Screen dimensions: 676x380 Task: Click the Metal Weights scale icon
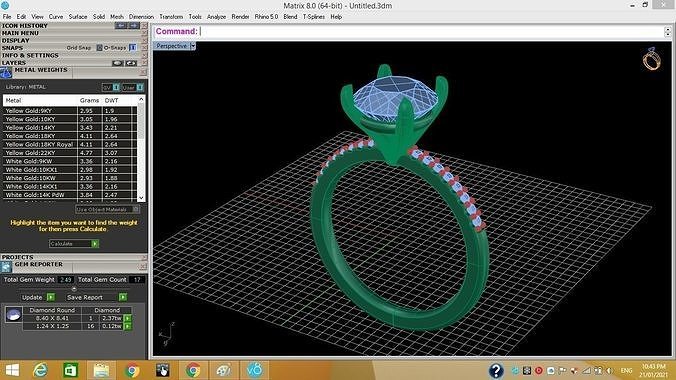pyautogui.click(x=6, y=73)
